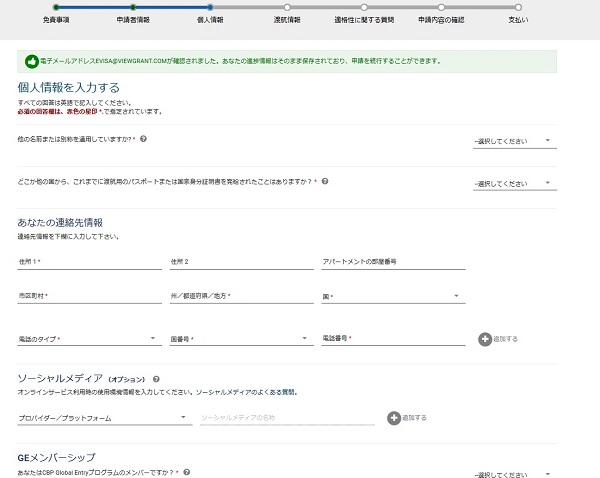This screenshot has height=478, width=600.
Task: Open the 電話のタイプ dropdown
Action: (88, 339)
